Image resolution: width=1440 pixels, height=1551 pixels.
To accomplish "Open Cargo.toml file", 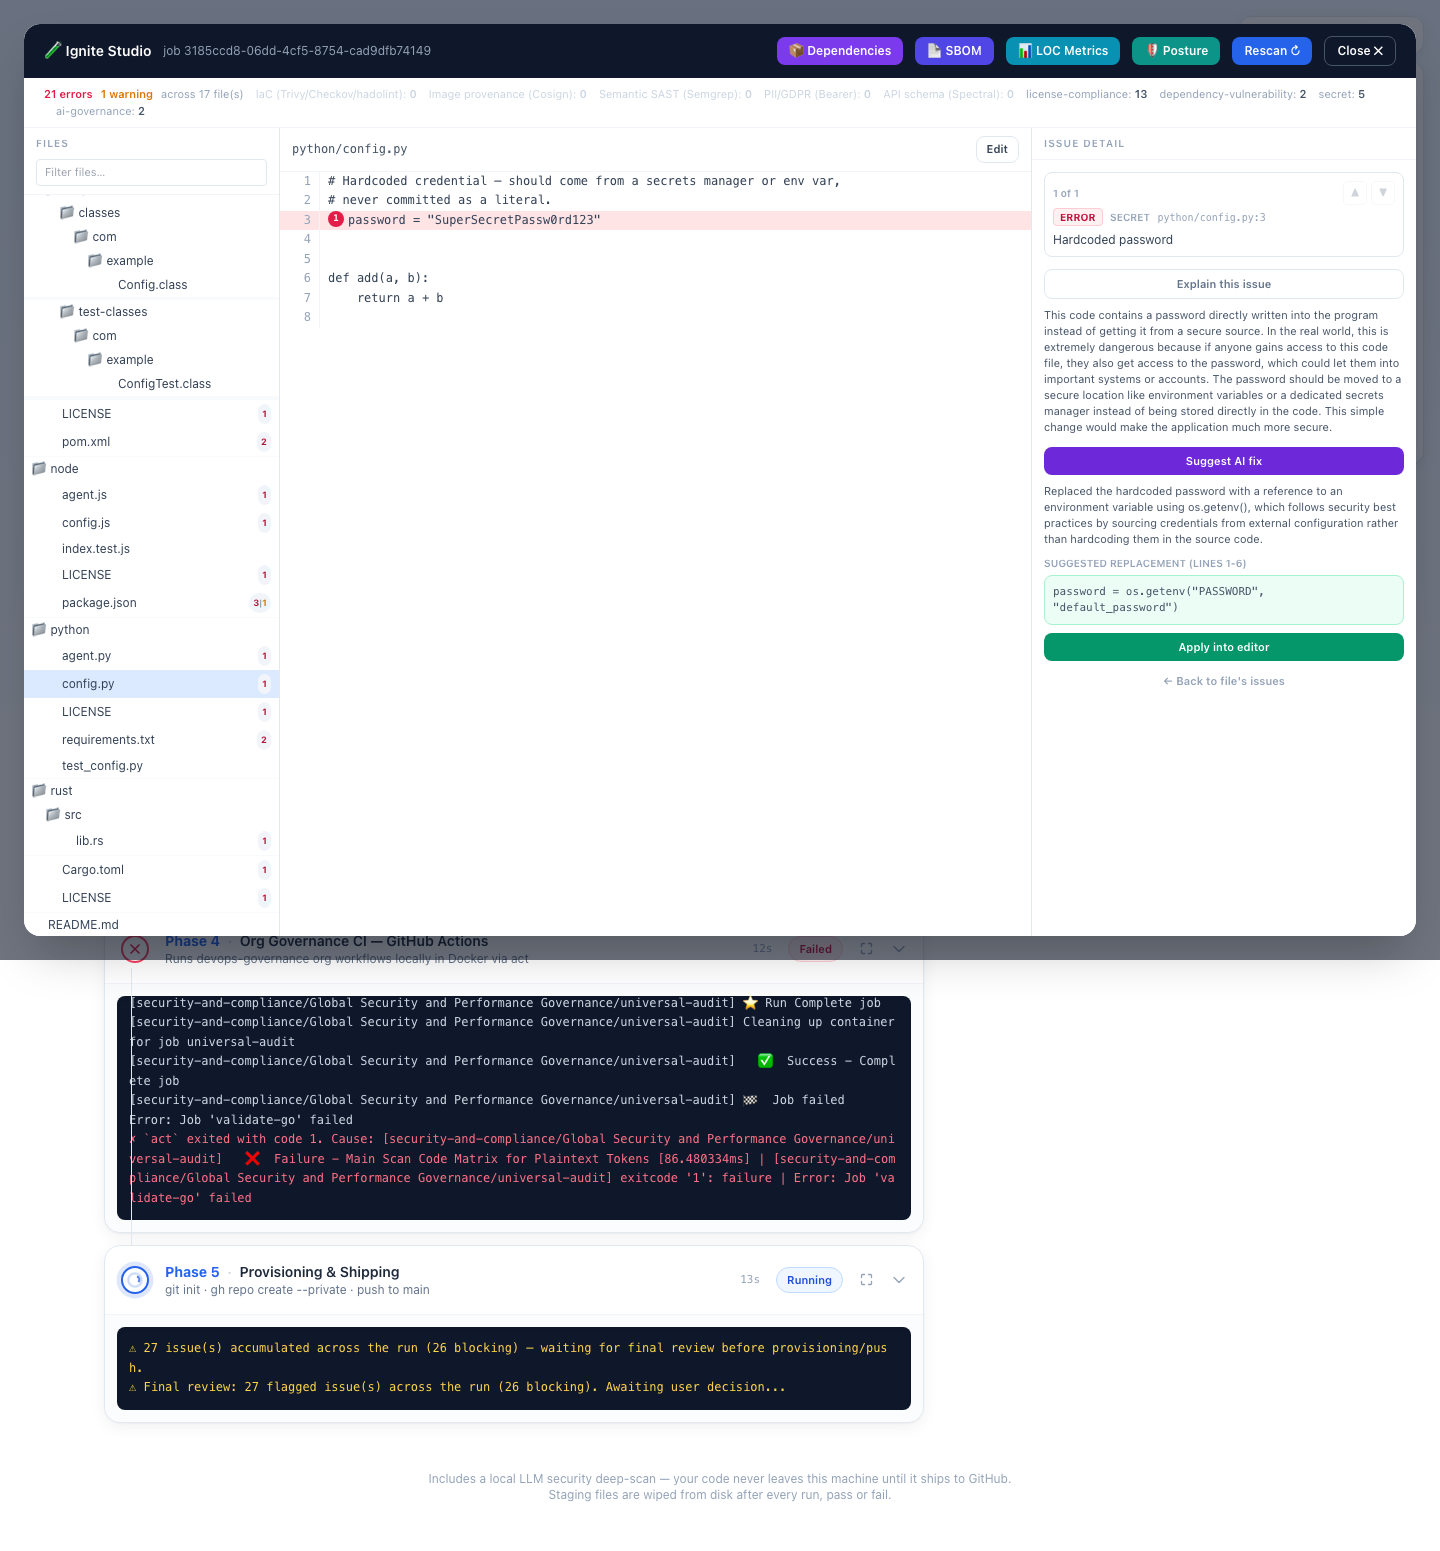I will coord(151,870).
